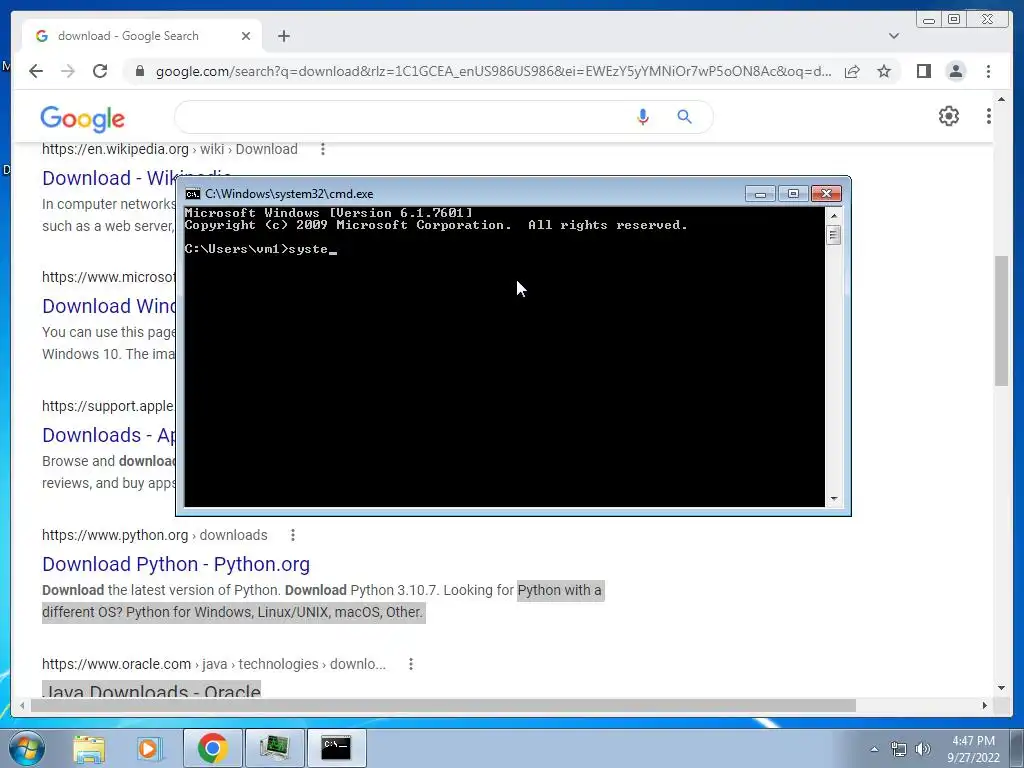Viewport: 1024px width, 768px height.
Task: Click the cmd.exe scrollbar down arrow
Action: coord(834,499)
